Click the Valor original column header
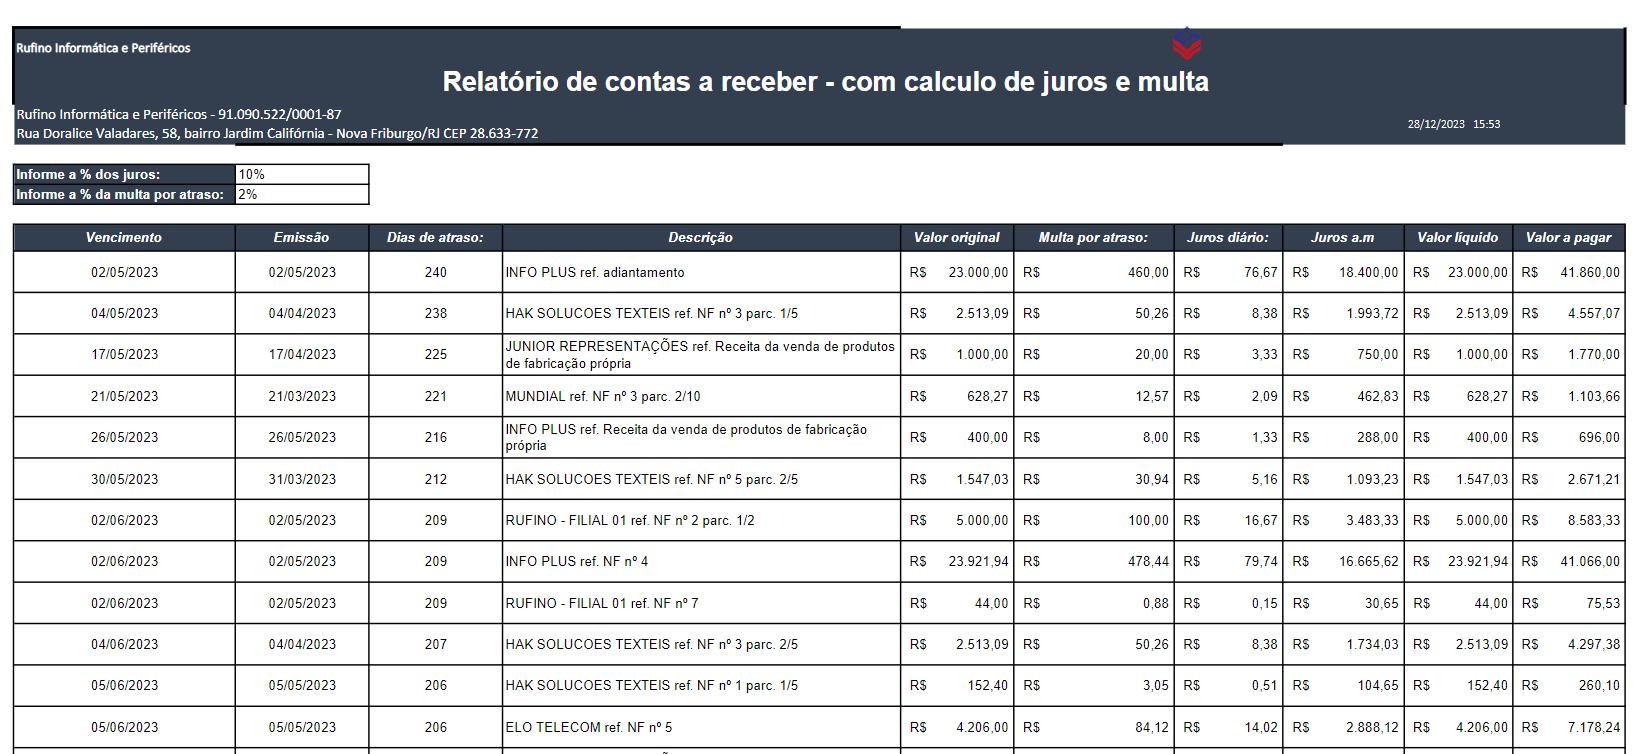Image resolution: width=1643 pixels, height=754 pixels. 957,237
